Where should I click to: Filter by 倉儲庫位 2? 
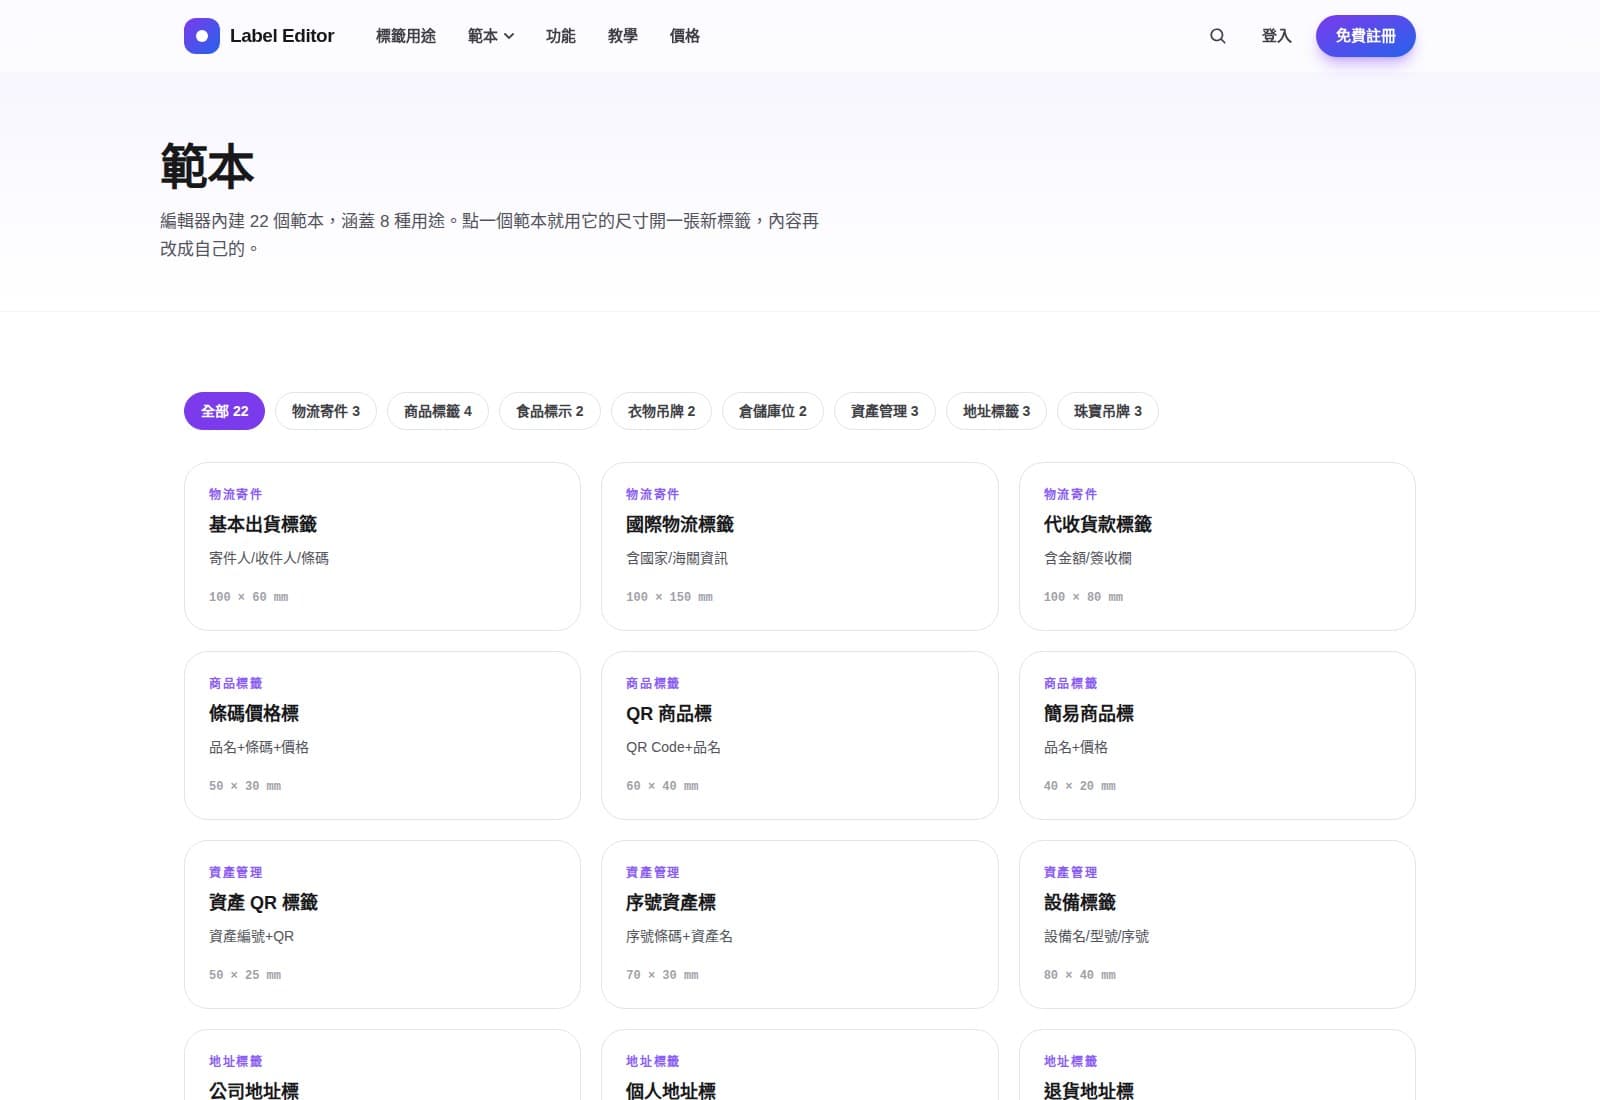[773, 411]
